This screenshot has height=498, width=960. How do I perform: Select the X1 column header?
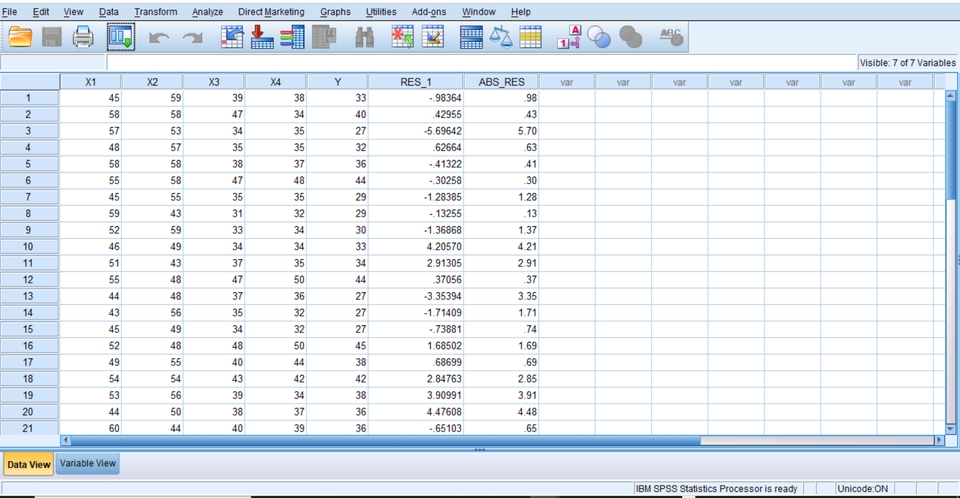(x=91, y=82)
